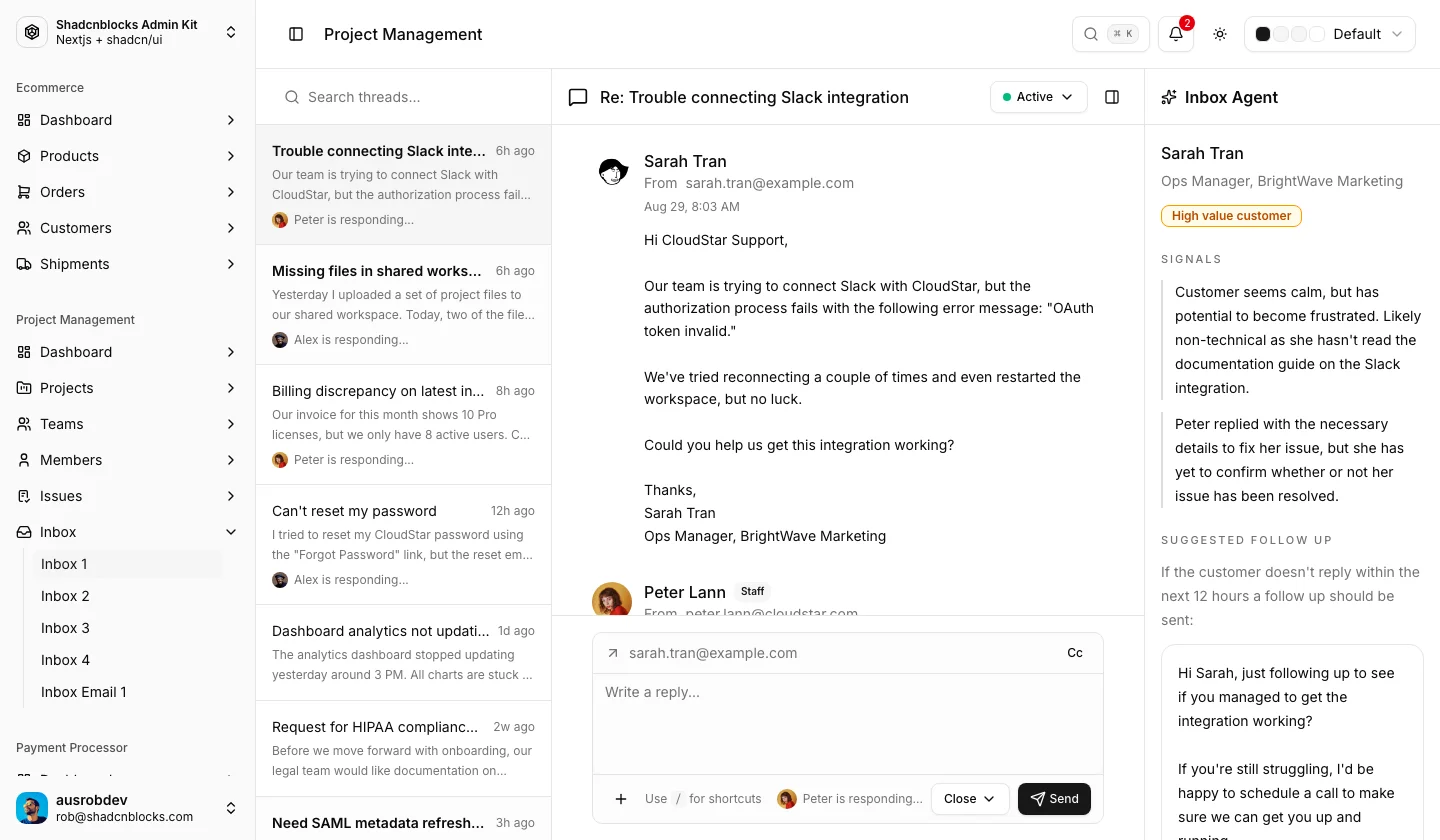Open the Missing files in shared workspace thread

(403, 305)
